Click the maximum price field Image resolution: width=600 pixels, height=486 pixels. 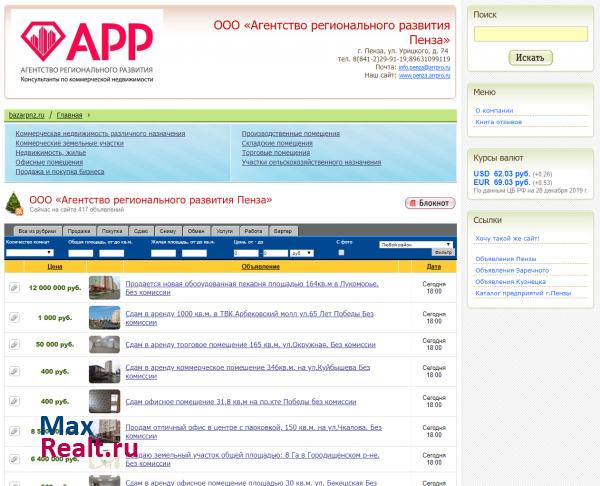click(276, 253)
